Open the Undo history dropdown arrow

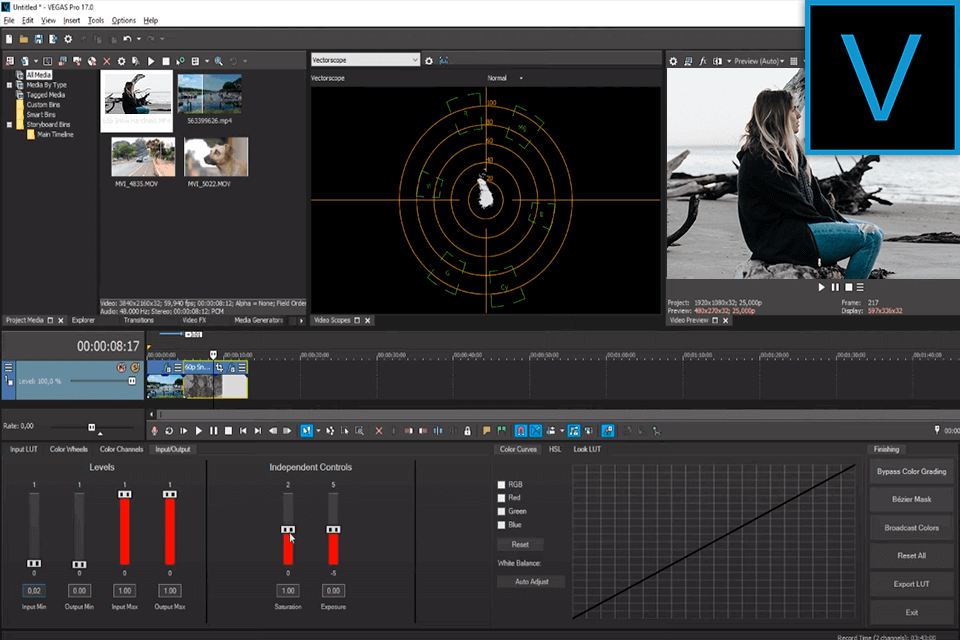pos(139,39)
